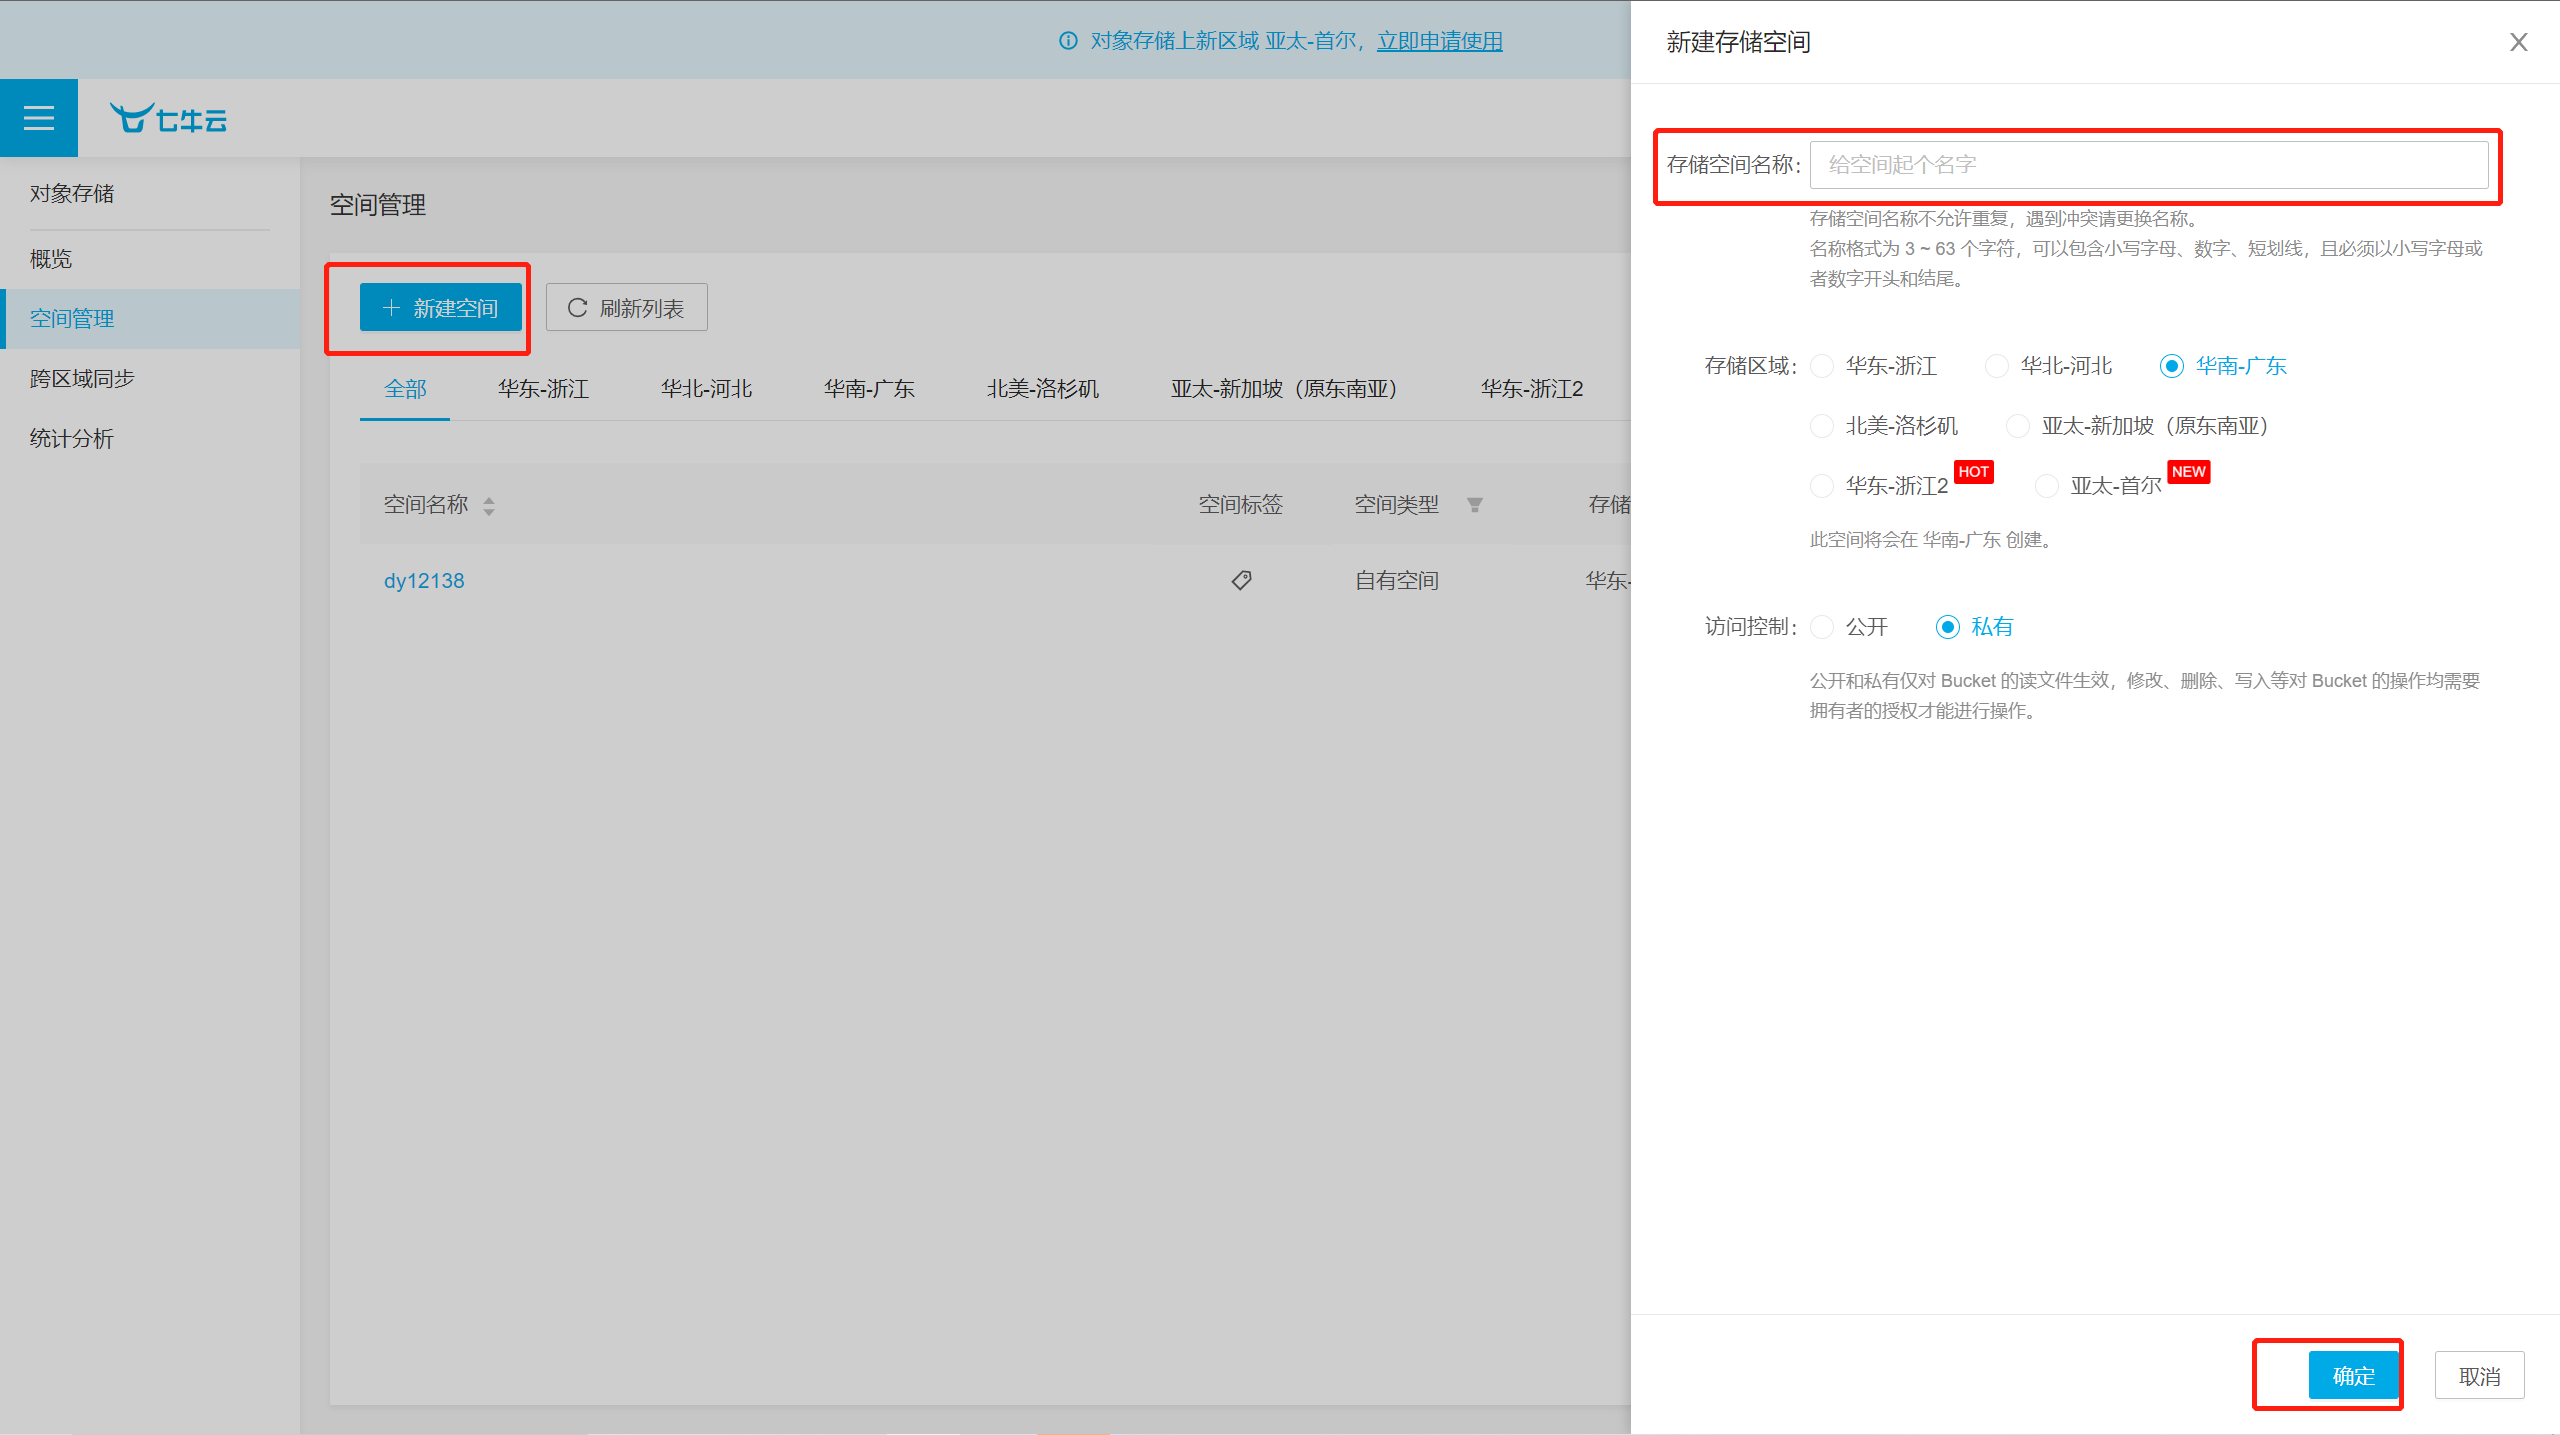Close the 新建存储空间 panel with X

tap(2518, 42)
